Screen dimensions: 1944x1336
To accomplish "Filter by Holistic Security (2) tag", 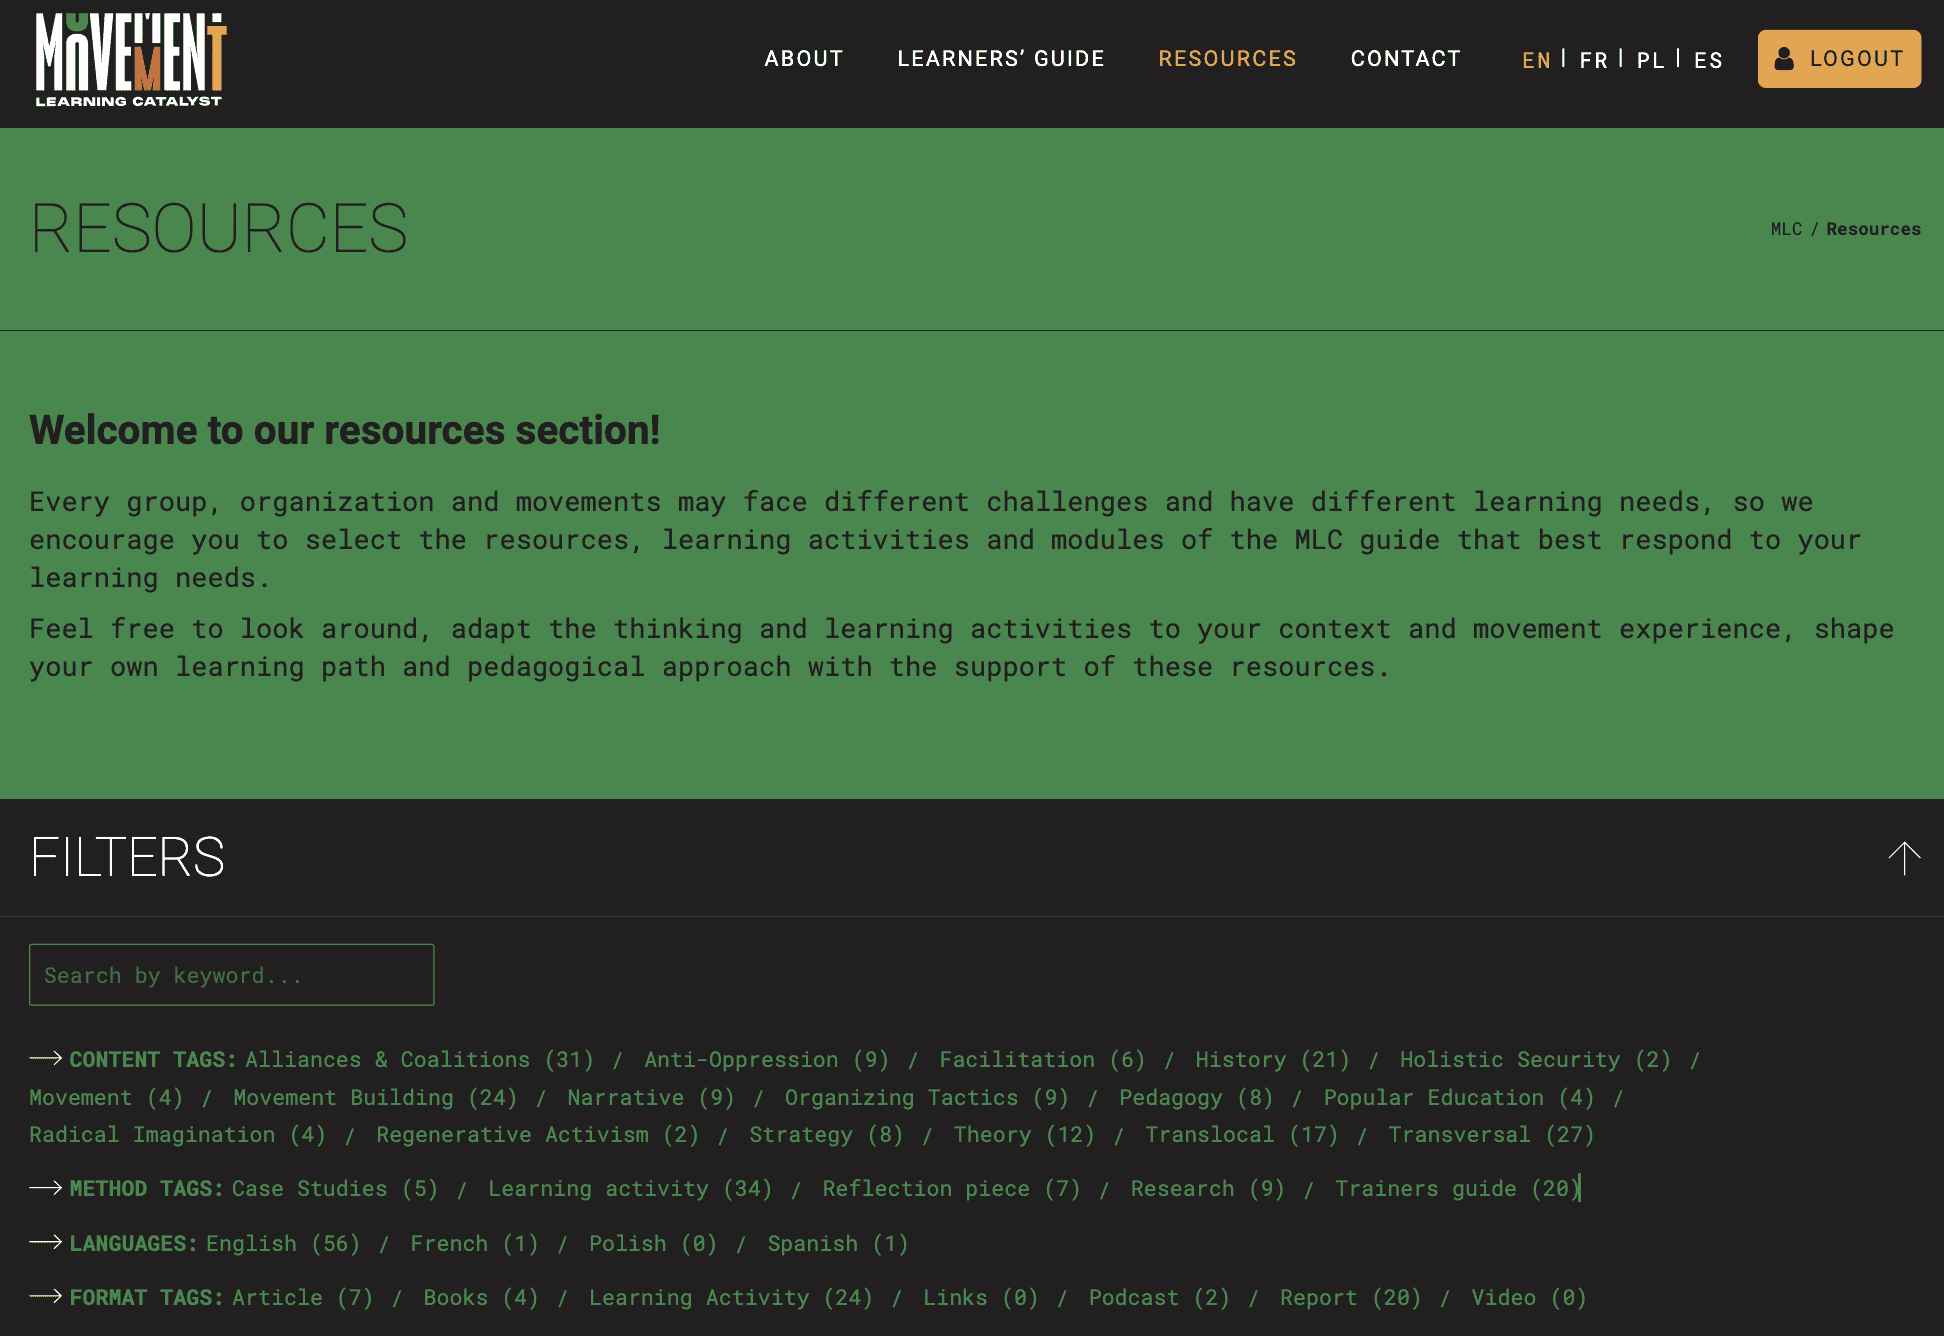I will click(1535, 1059).
